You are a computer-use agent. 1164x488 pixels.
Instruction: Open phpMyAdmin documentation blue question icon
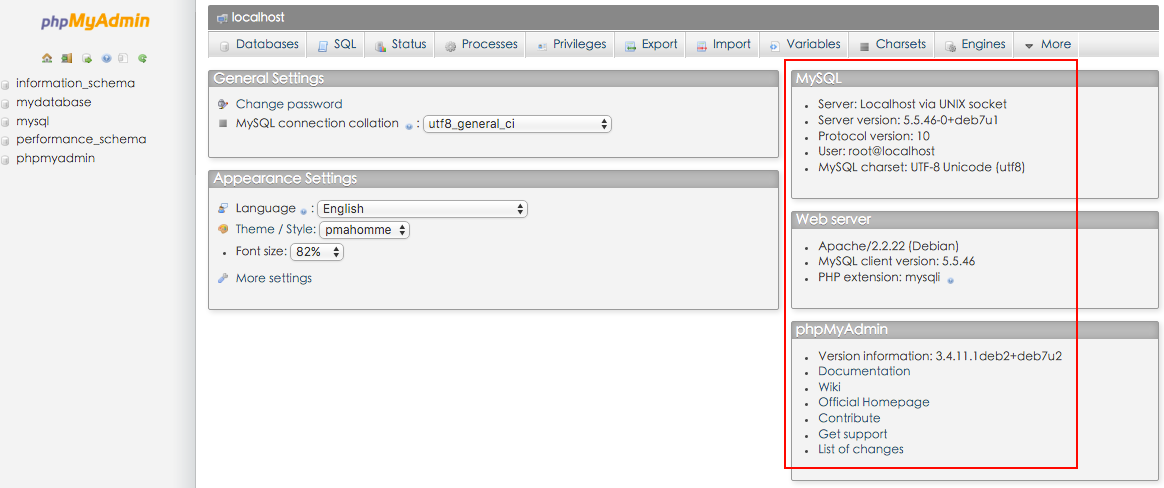pos(105,58)
